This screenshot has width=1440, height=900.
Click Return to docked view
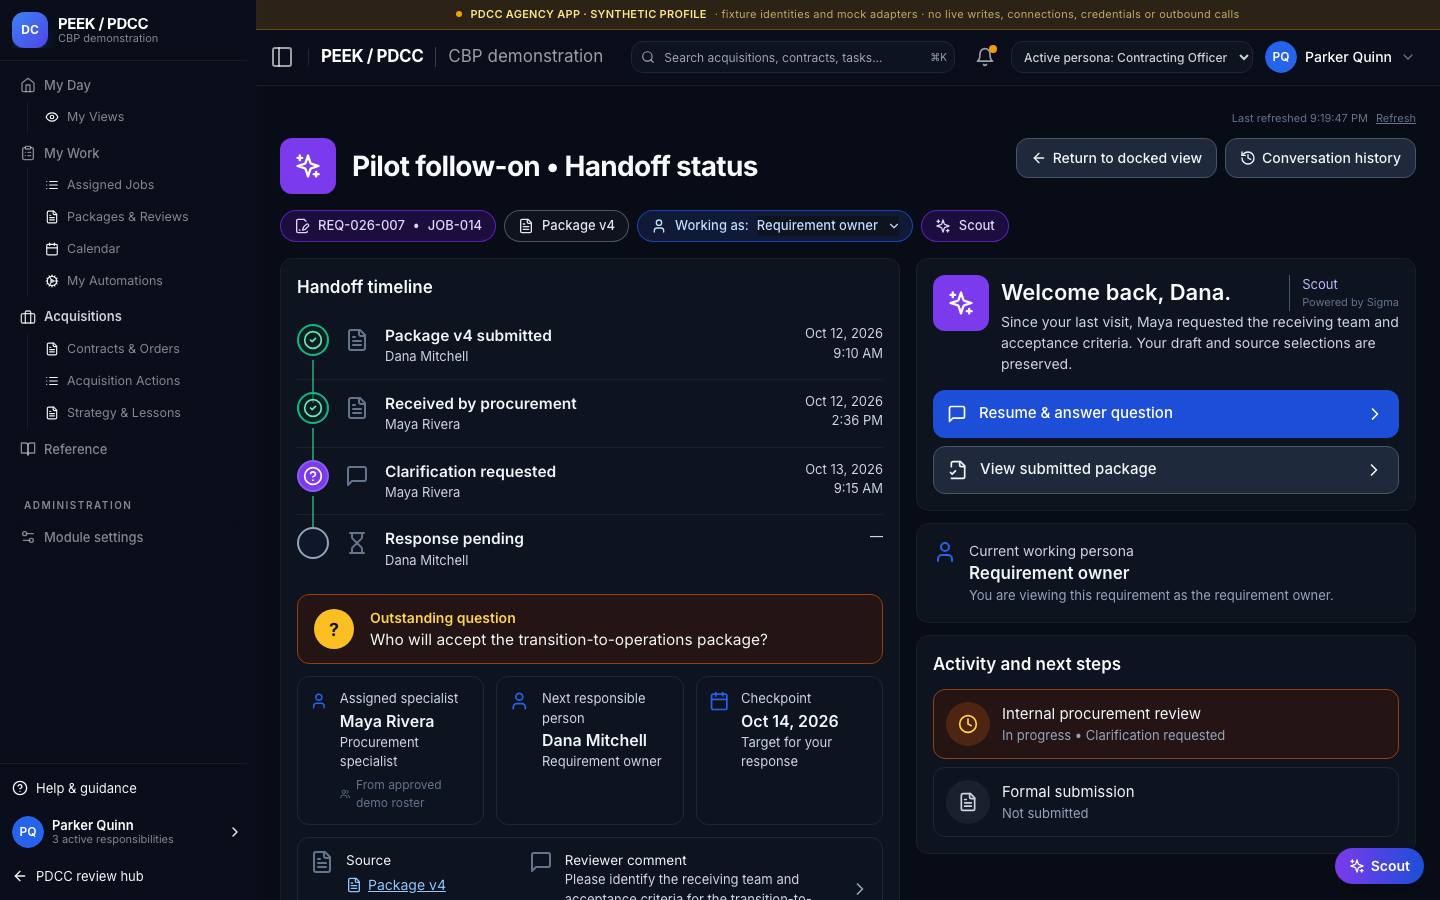point(1116,158)
